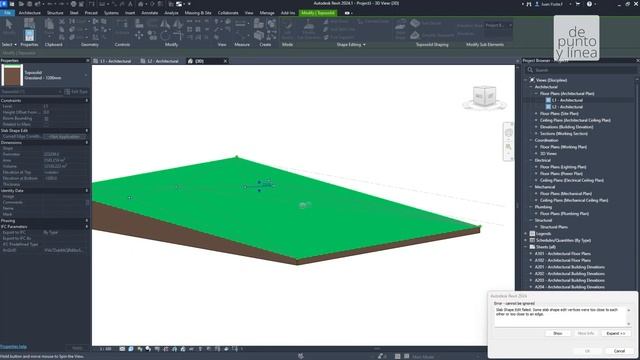
Task: Click the zoom tool on the navigation bar
Action: point(509,147)
